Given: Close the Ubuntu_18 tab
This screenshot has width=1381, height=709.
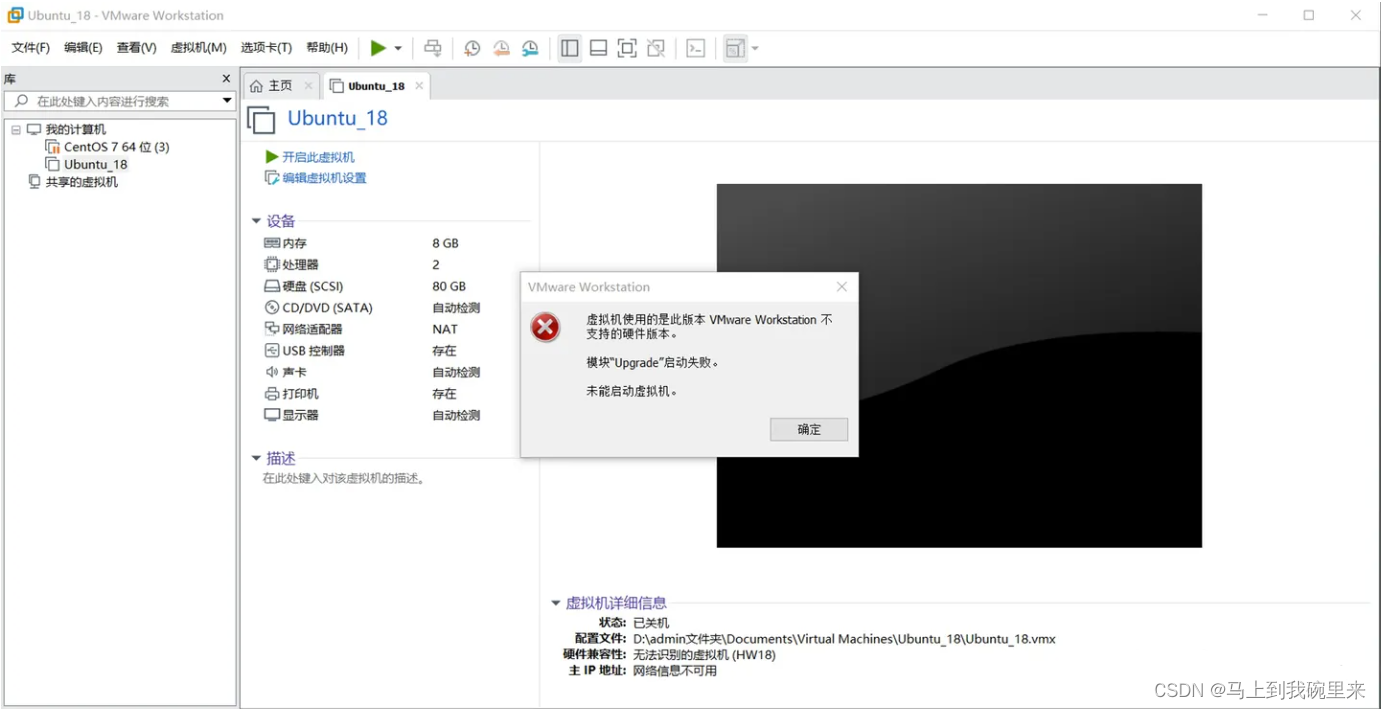Looking at the screenshot, I should (x=419, y=86).
